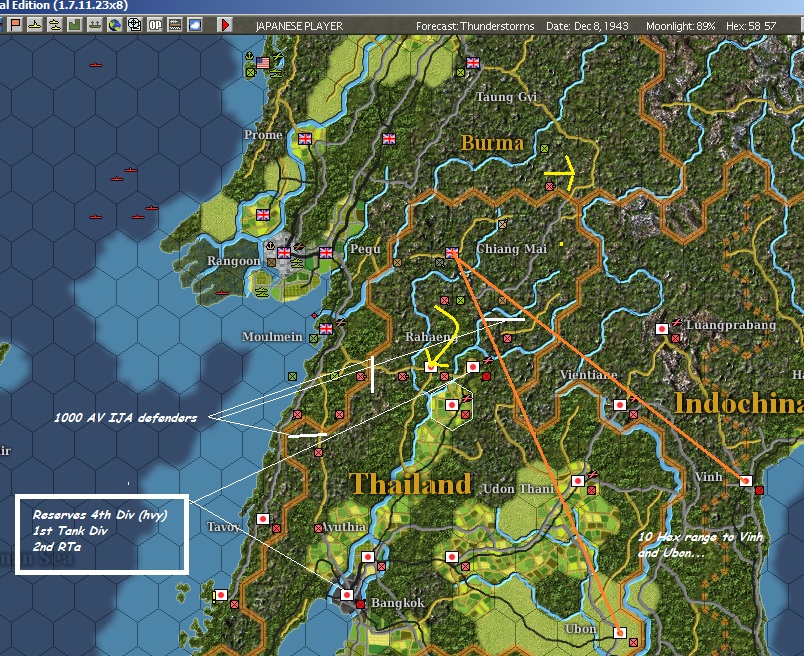Show the weather cloud overlay icon
Viewport: 804px width, 656px height.
pos(195,25)
